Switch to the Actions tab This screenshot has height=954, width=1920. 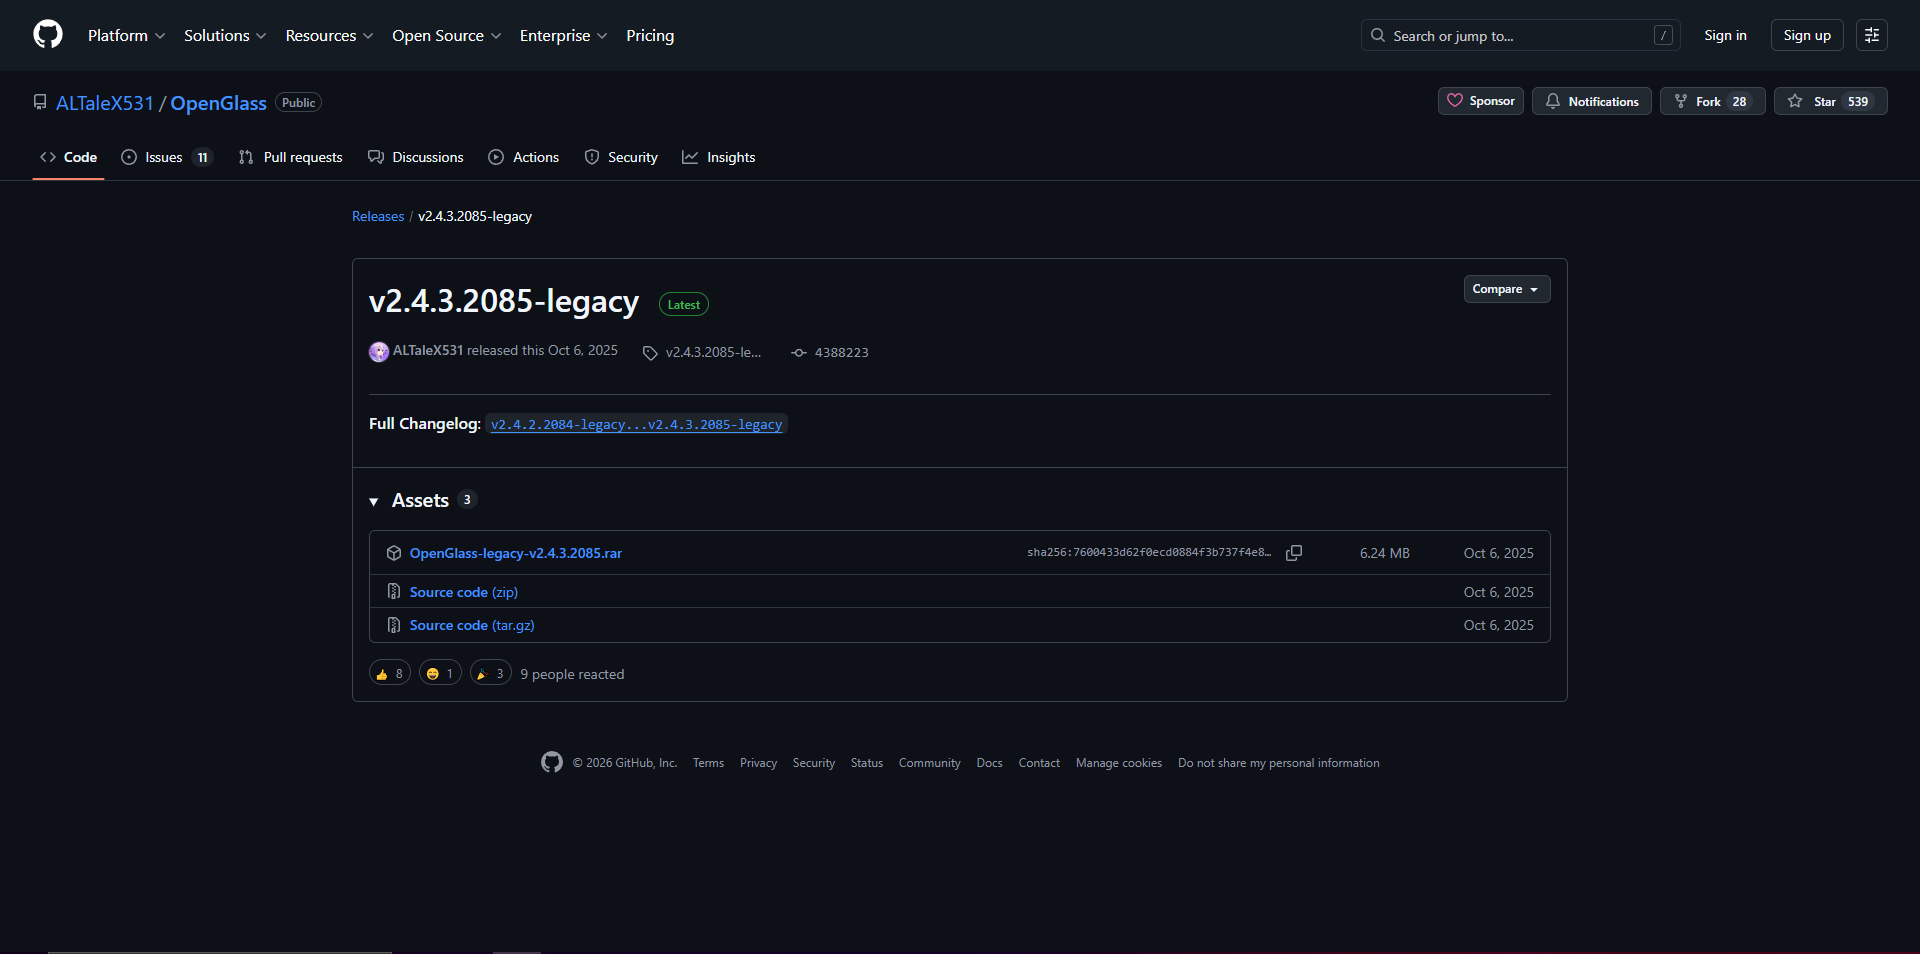(524, 157)
